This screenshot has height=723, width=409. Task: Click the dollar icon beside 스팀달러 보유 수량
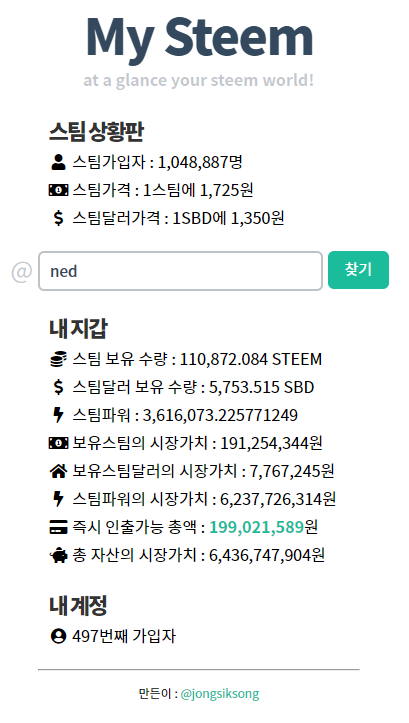tap(58, 387)
